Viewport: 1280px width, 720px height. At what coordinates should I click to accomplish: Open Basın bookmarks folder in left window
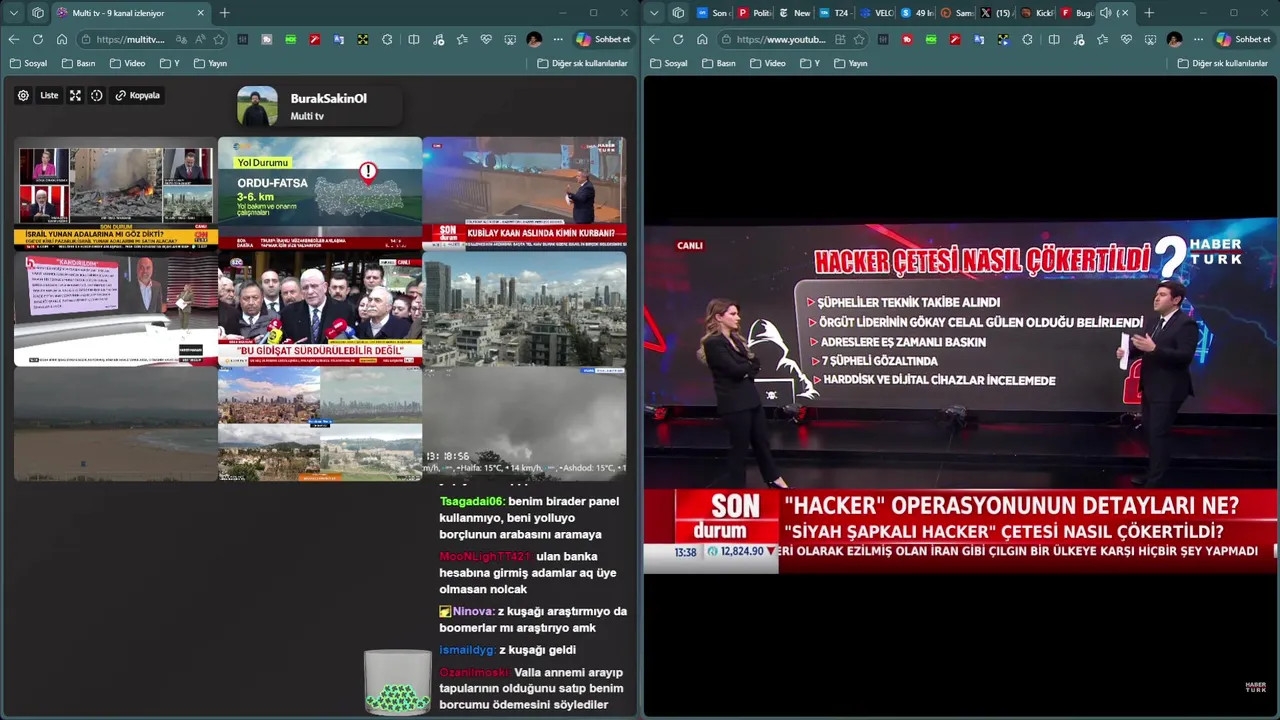(x=78, y=63)
